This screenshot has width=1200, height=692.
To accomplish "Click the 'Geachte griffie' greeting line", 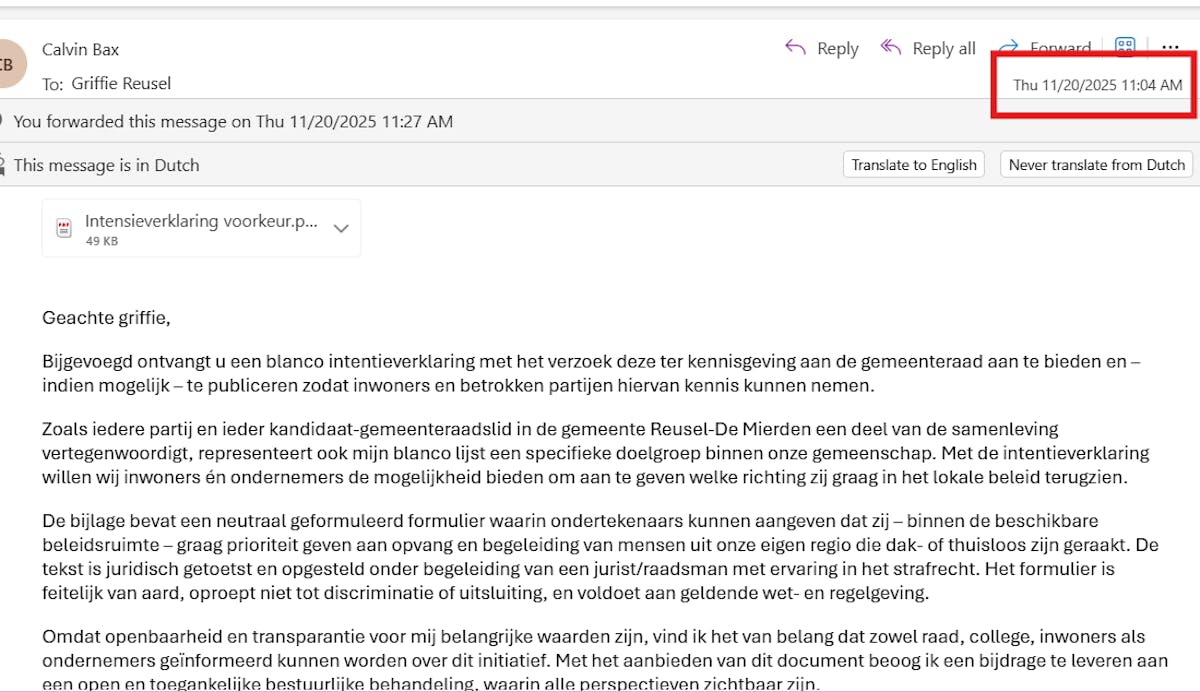I will pyautogui.click(x=107, y=318).
